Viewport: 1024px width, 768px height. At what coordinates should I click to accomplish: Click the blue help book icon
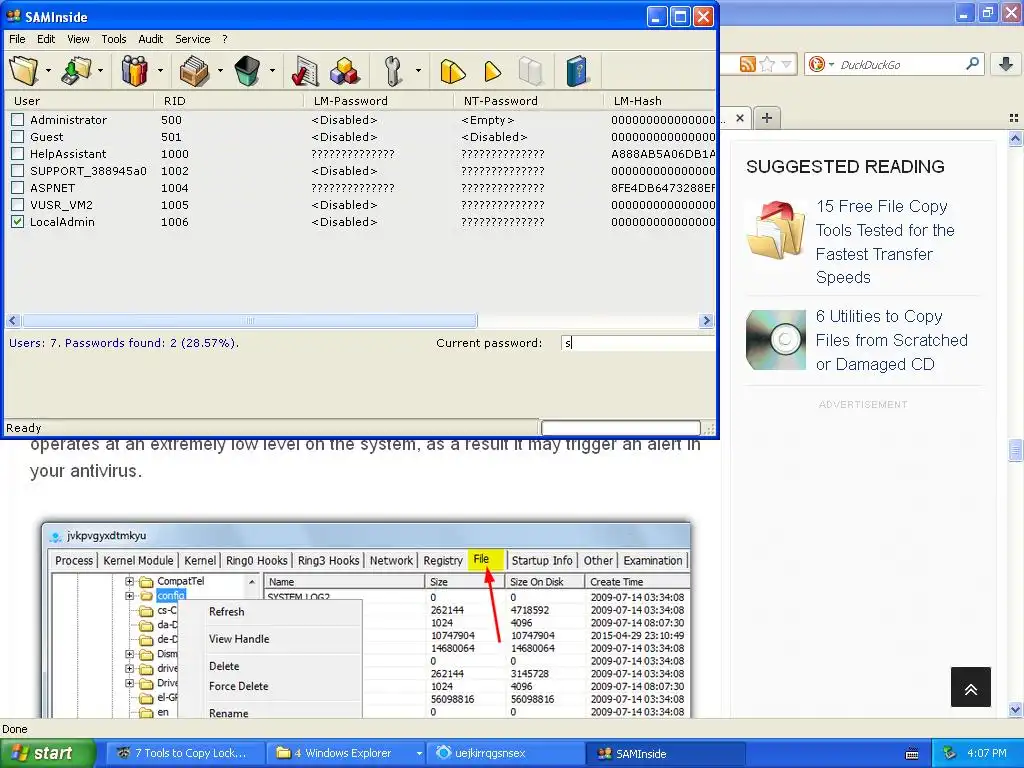coord(577,71)
